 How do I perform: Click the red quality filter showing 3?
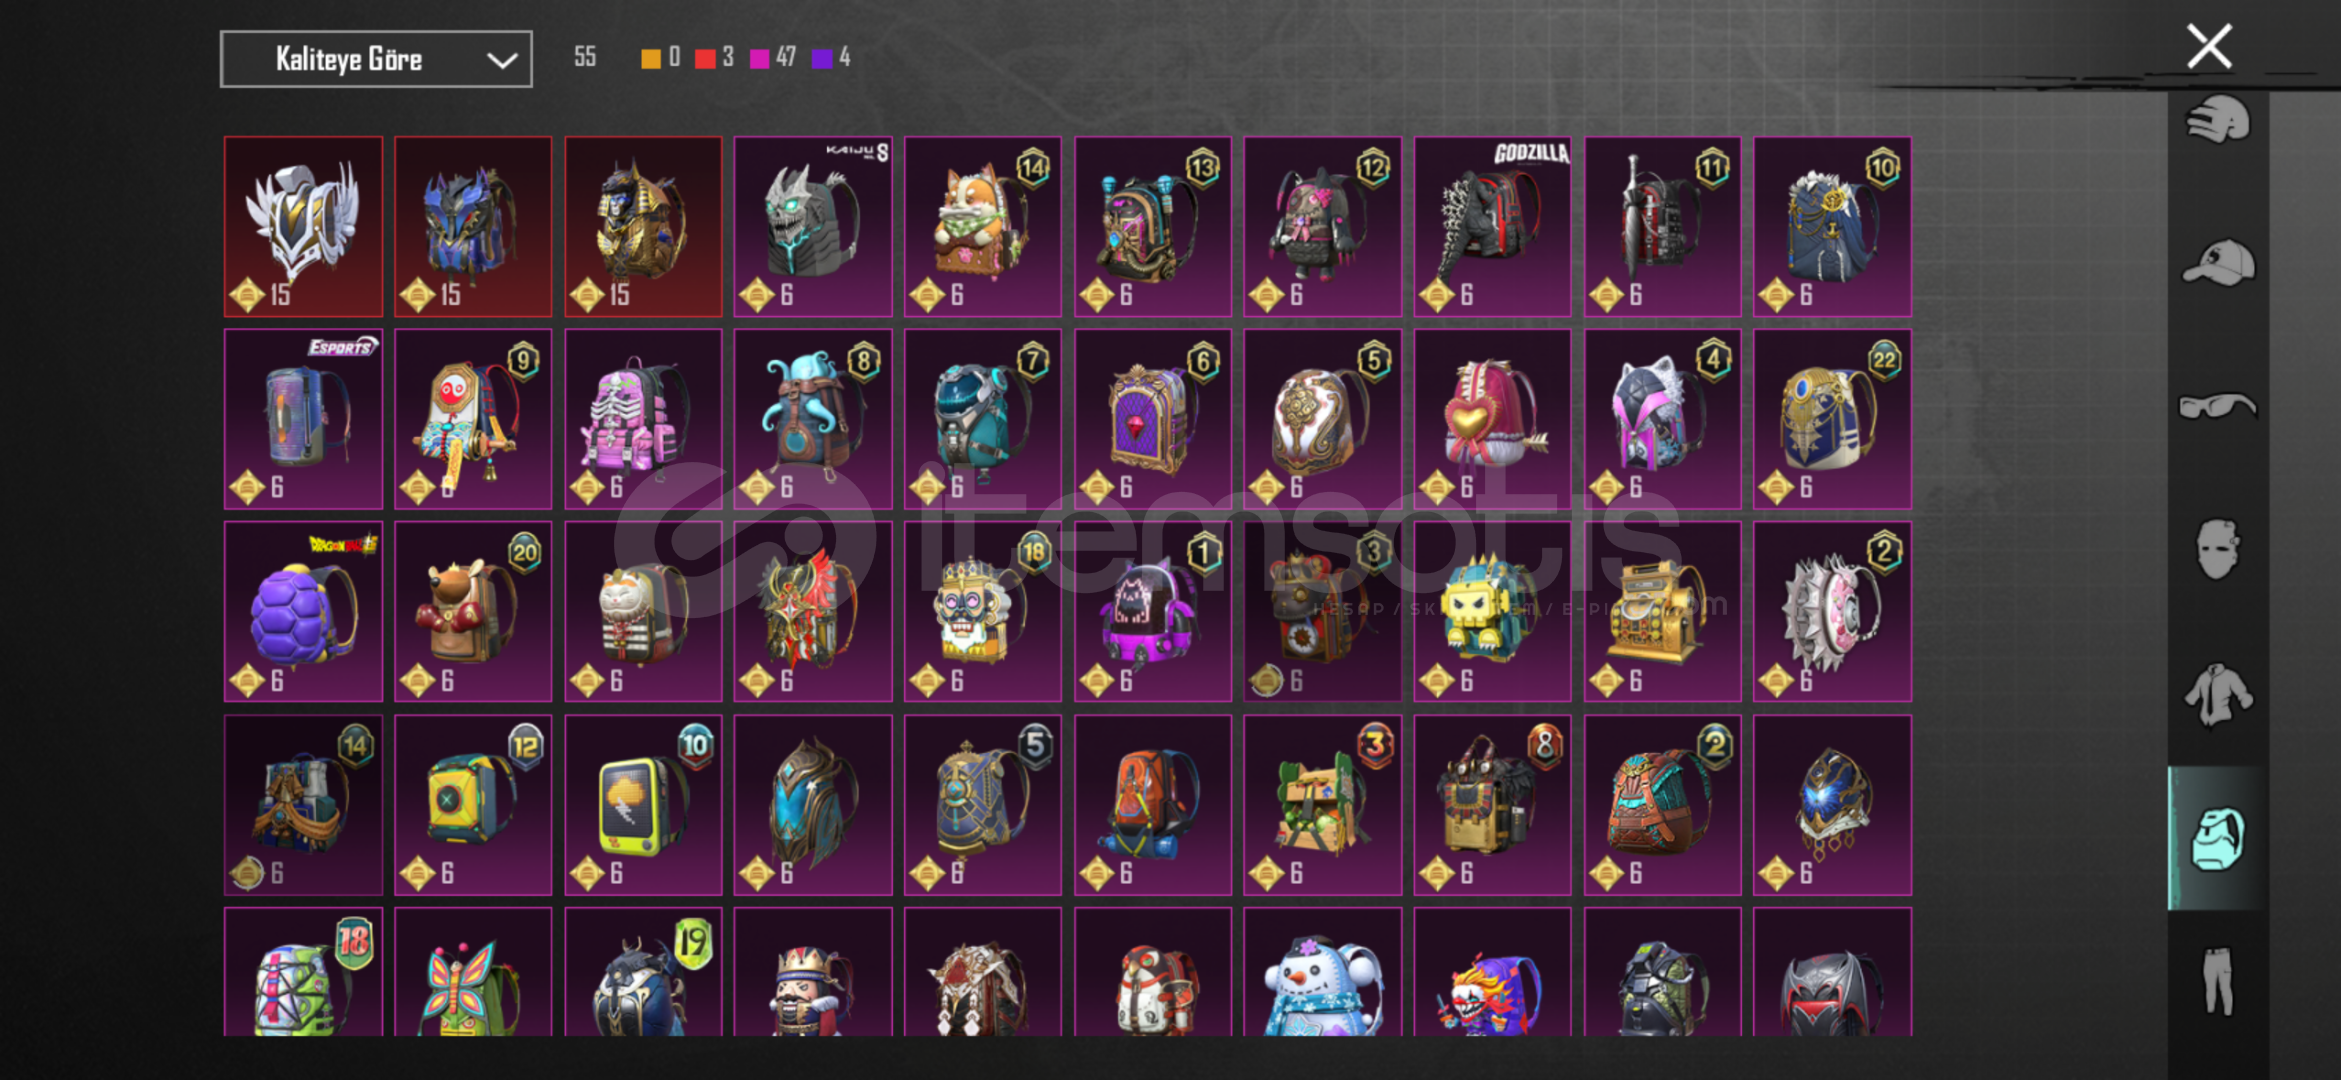[714, 57]
